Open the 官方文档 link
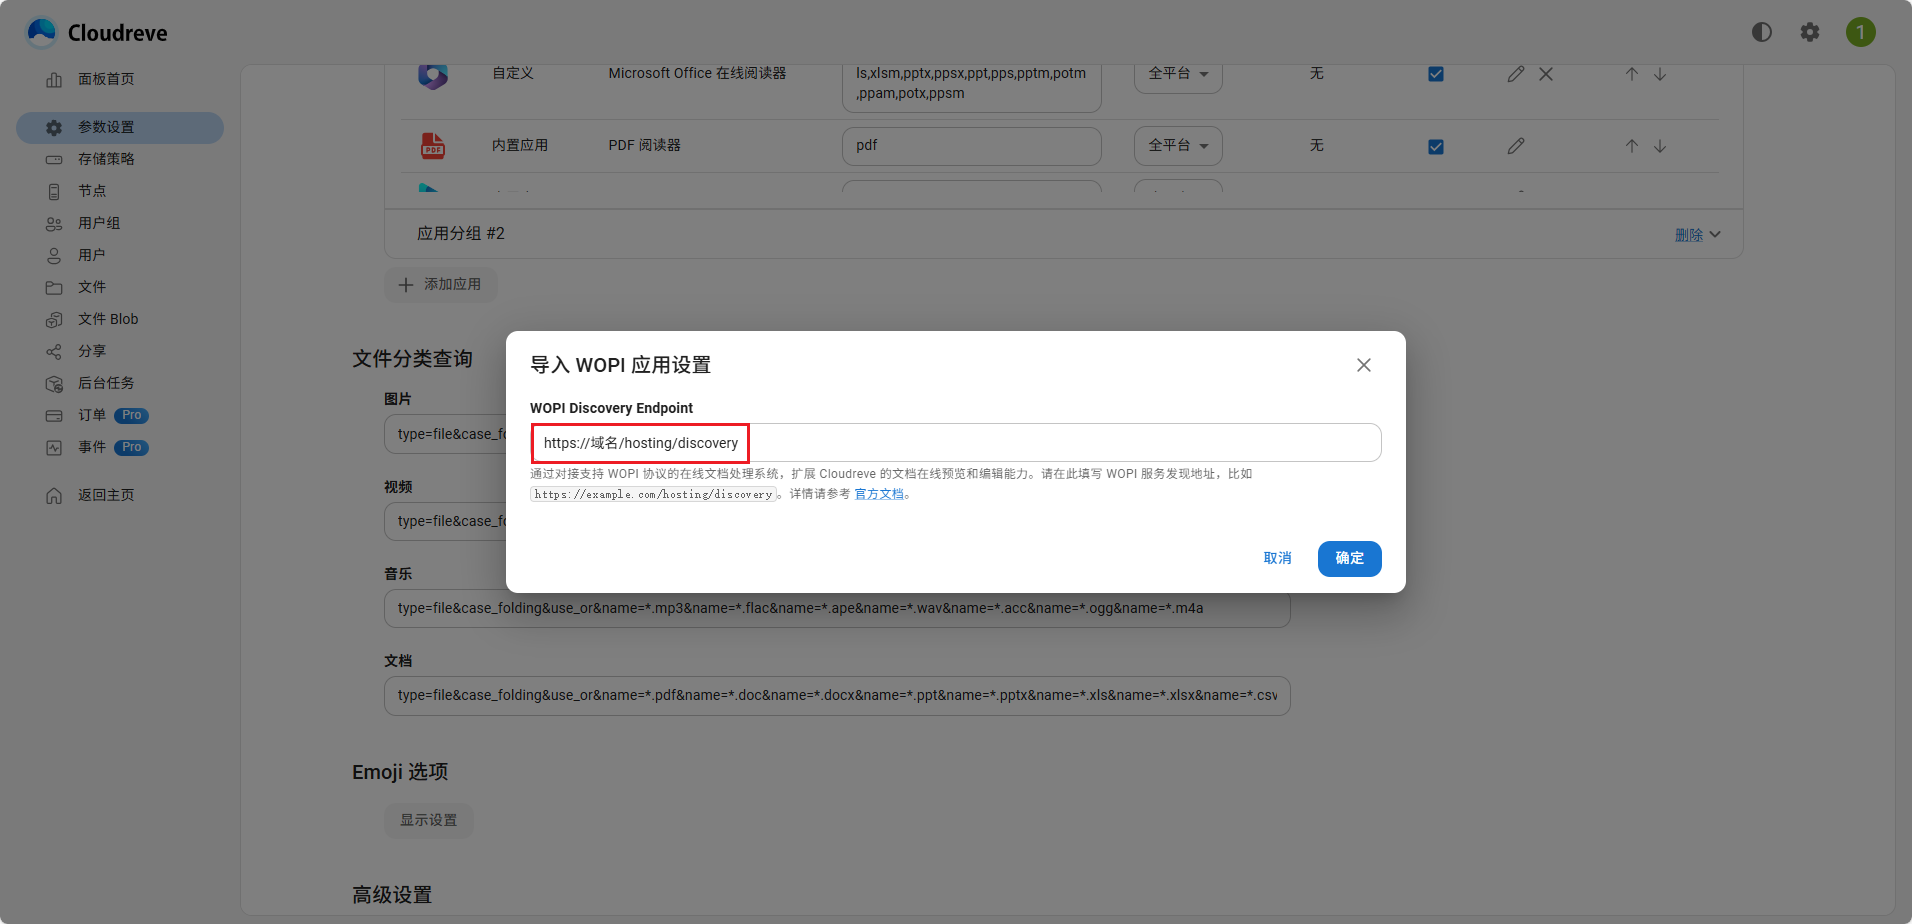This screenshot has height=924, width=1912. click(879, 493)
